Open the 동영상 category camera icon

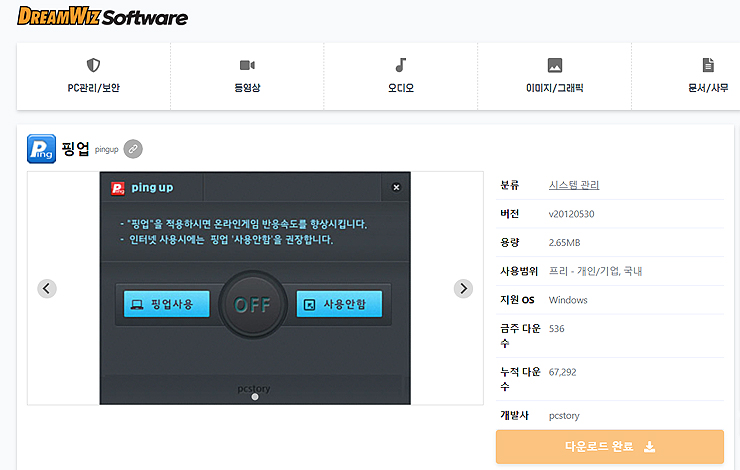tap(247, 65)
